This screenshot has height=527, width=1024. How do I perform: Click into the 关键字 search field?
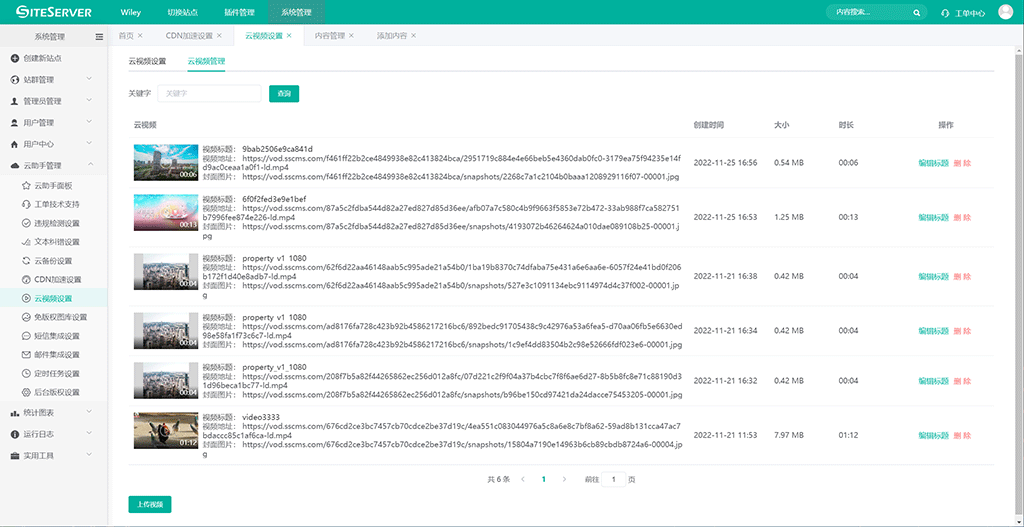coord(210,93)
